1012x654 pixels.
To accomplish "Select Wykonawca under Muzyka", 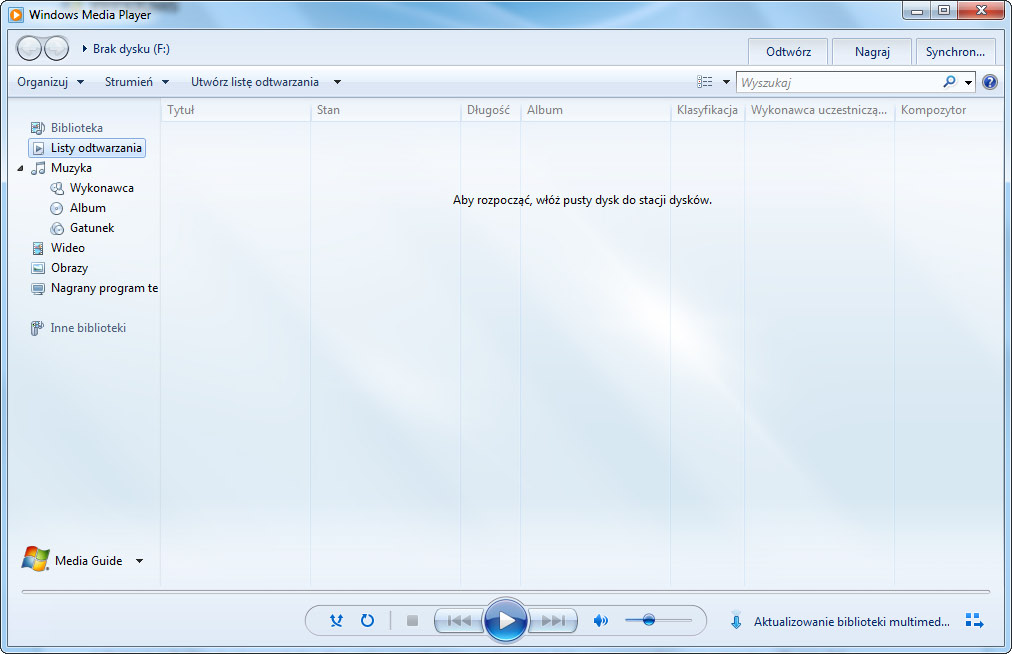I will coord(102,188).
